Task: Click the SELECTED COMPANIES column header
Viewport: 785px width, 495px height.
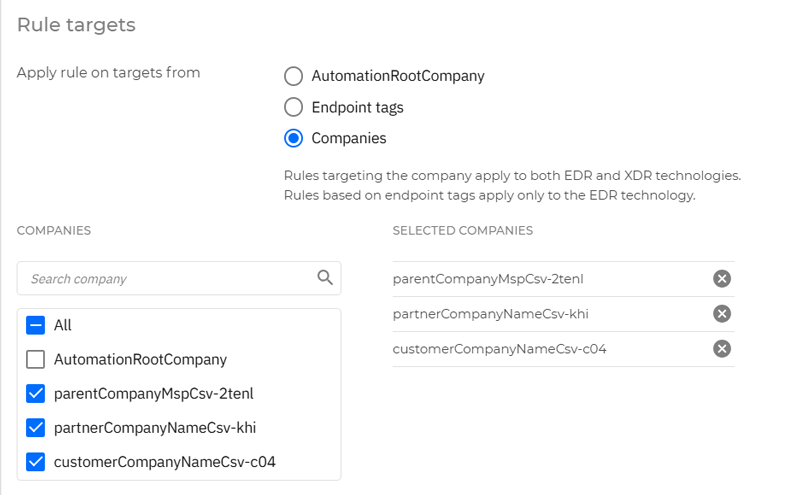Action: click(462, 231)
